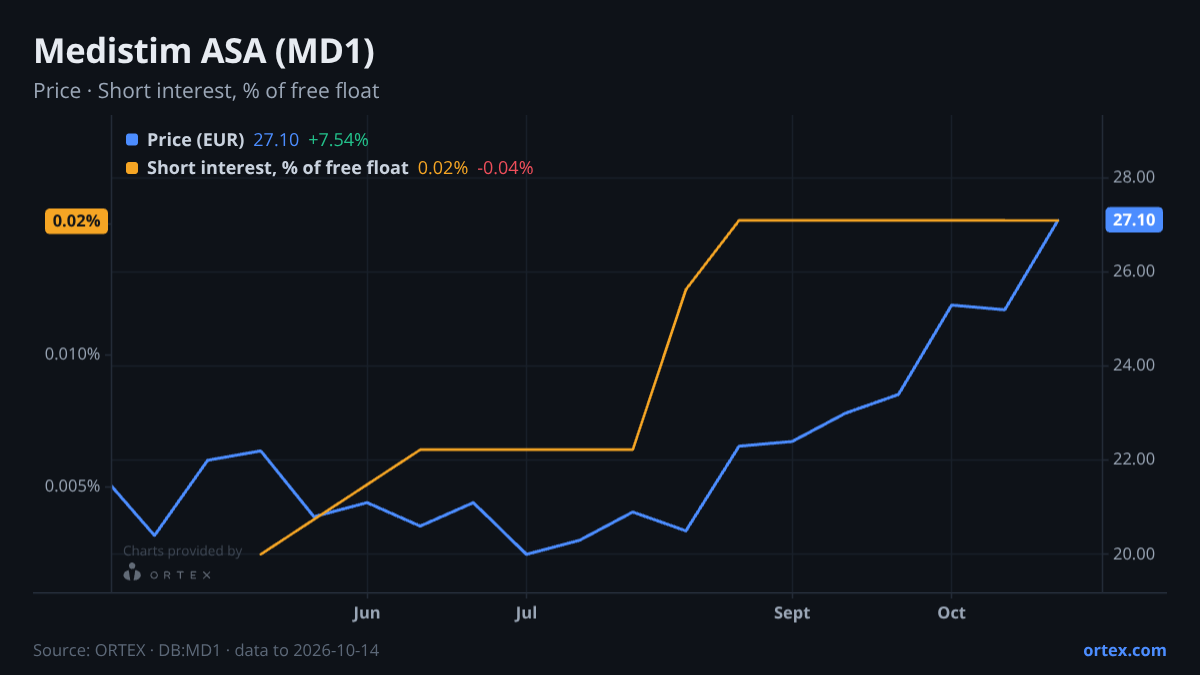Click the 0.005% short interest axis label

pos(73,486)
